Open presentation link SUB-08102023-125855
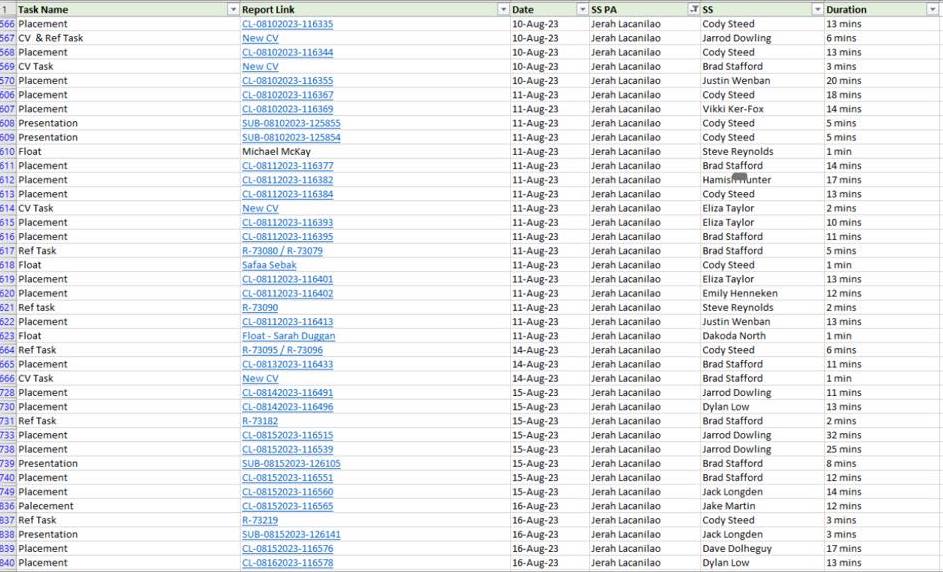The height and width of the screenshot is (572, 943). click(x=291, y=123)
